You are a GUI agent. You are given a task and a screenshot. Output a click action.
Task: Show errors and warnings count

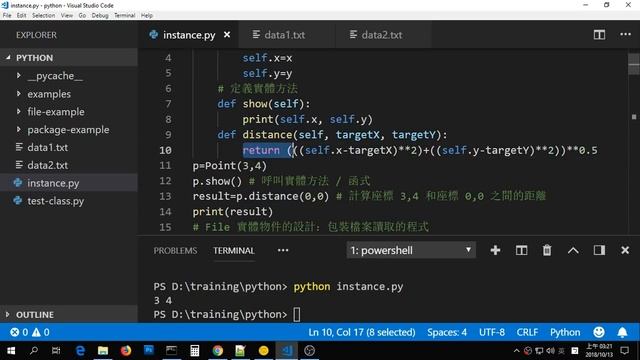30,332
